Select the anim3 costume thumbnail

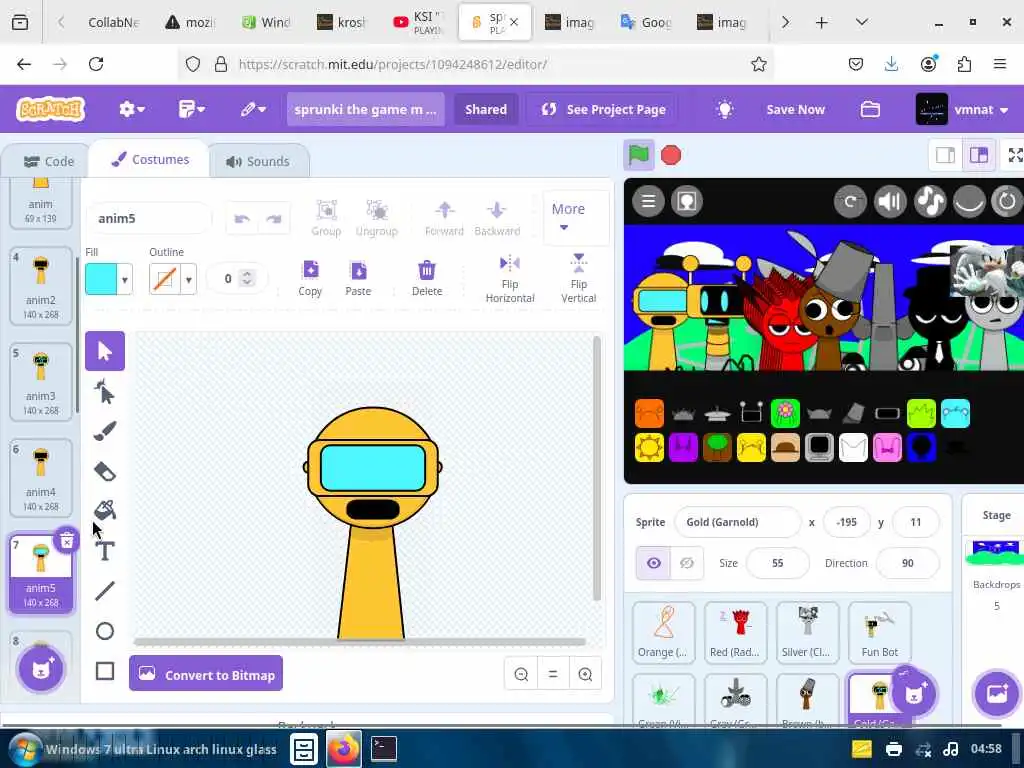tap(40, 381)
